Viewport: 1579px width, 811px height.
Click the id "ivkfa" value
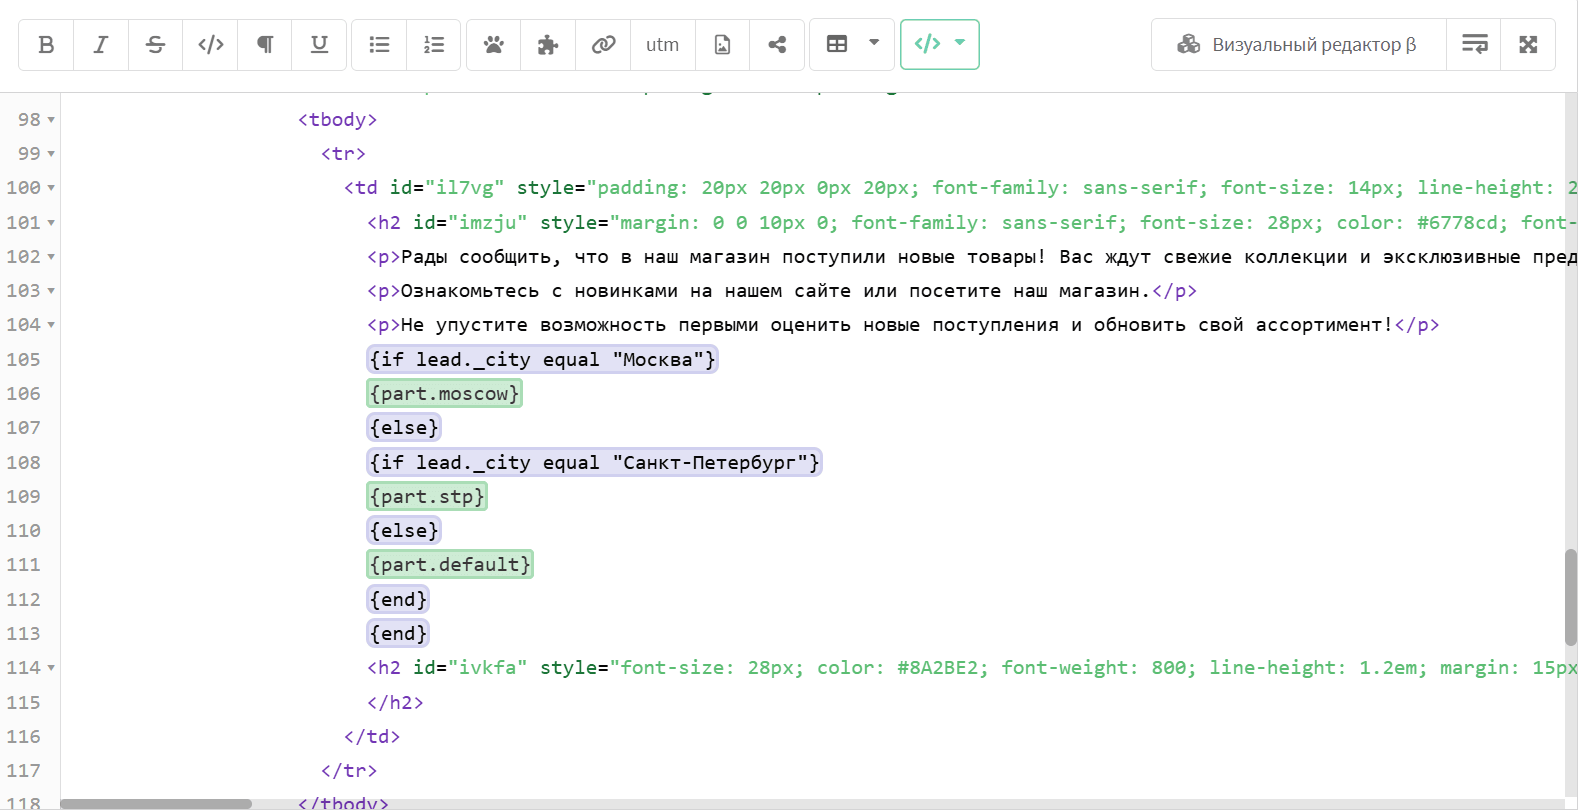(488, 668)
